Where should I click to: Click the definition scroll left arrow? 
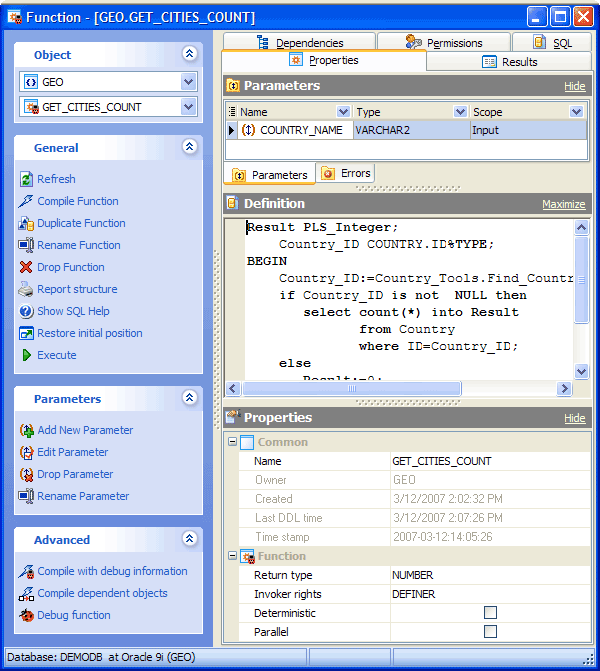point(233,389)
